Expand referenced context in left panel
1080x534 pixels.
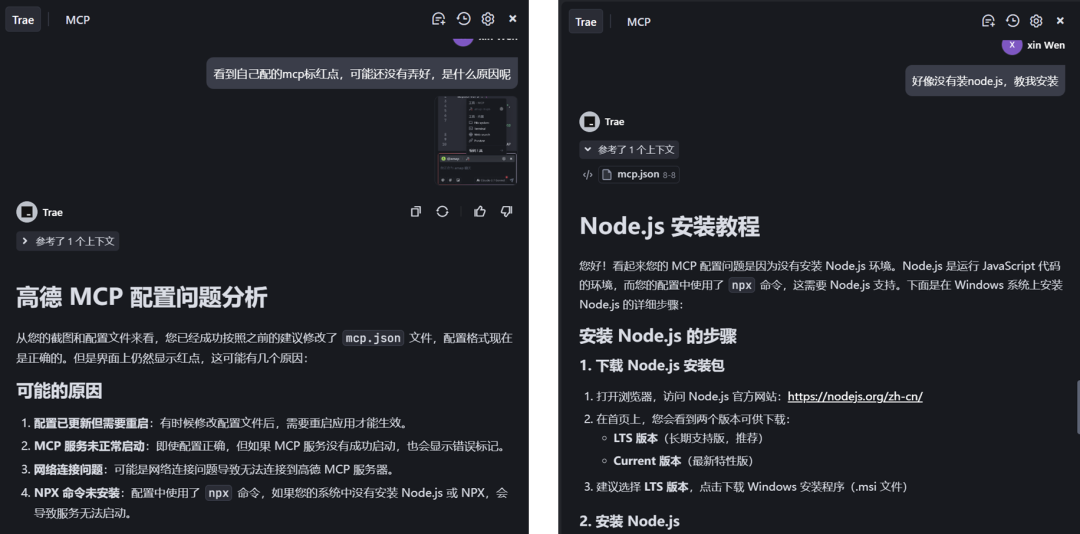(68, 241)
